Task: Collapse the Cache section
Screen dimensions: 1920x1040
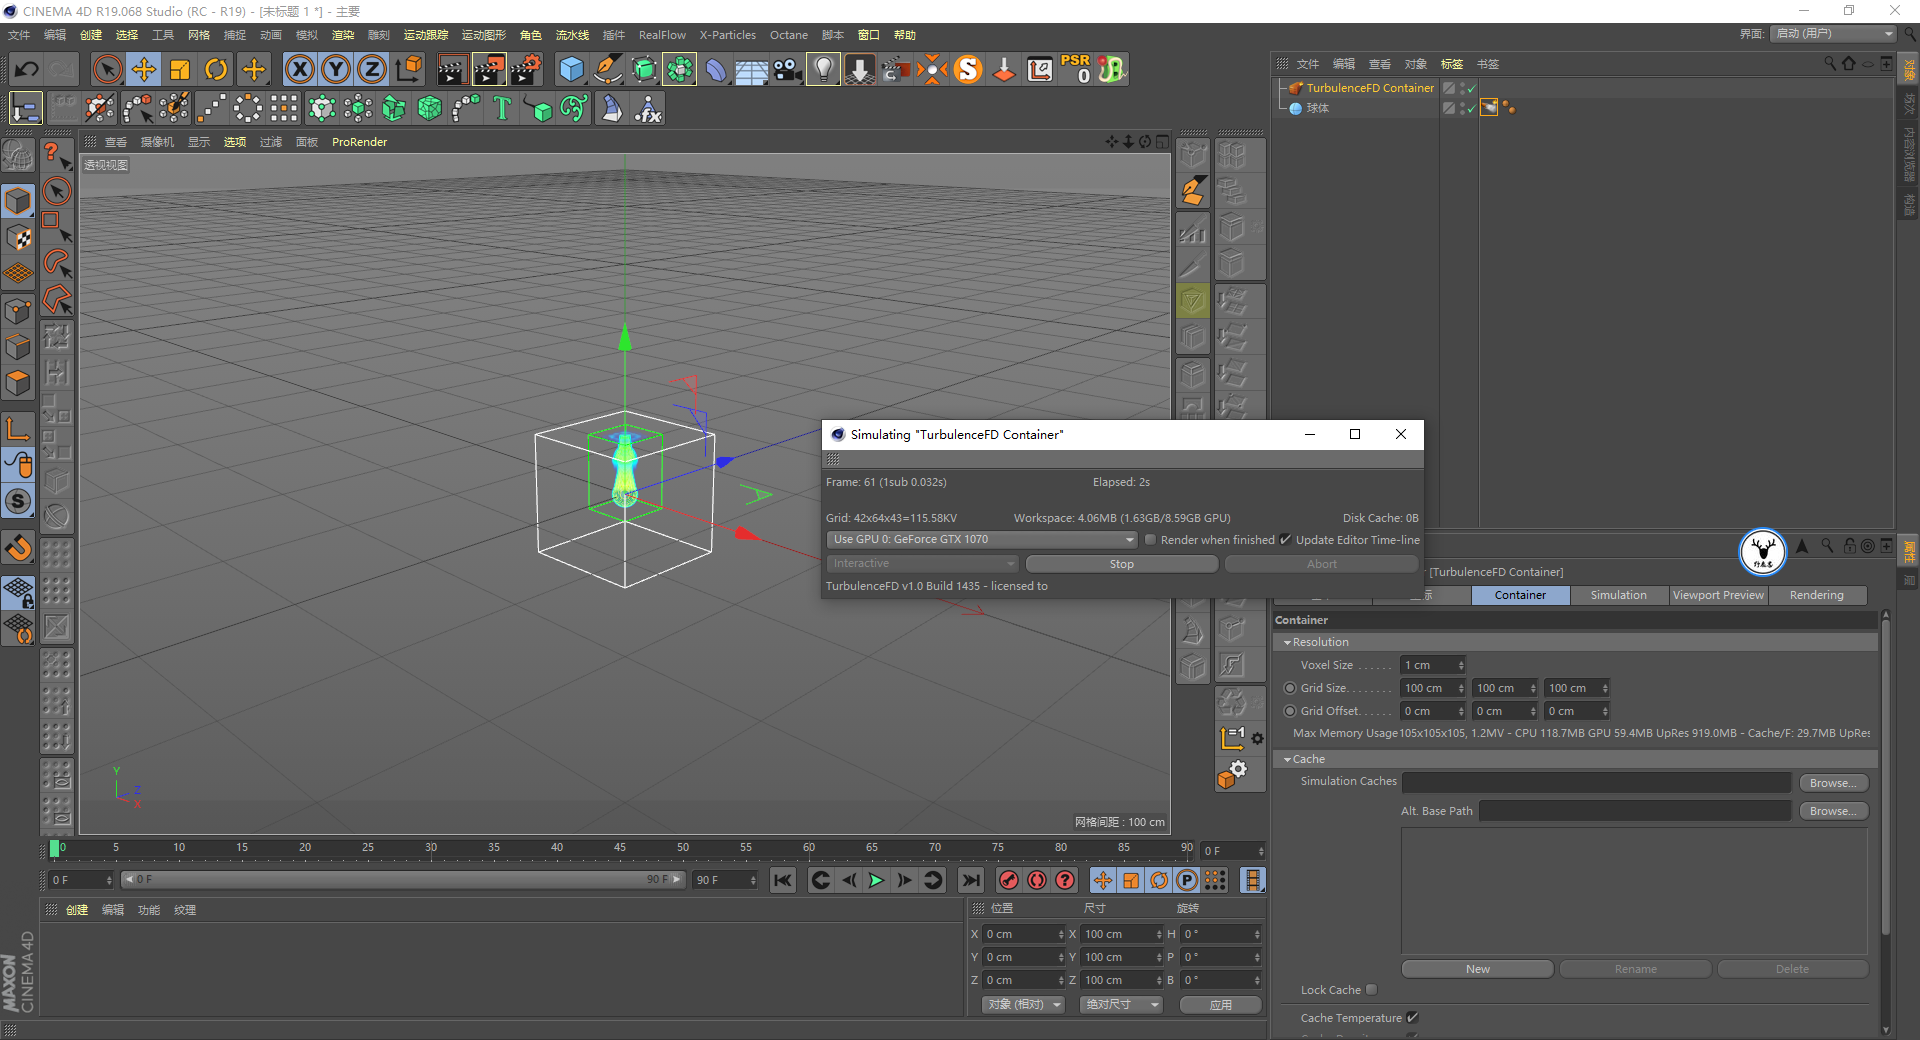Action: click(x=1288, y=760)
